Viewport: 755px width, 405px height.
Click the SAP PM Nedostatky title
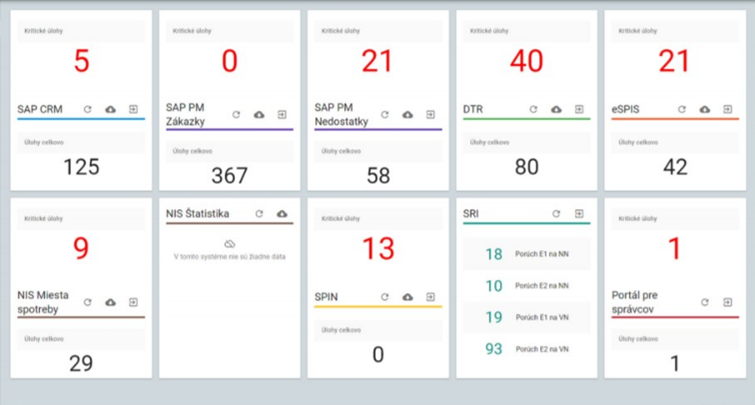pyautogui.click(x=341, y=115)
